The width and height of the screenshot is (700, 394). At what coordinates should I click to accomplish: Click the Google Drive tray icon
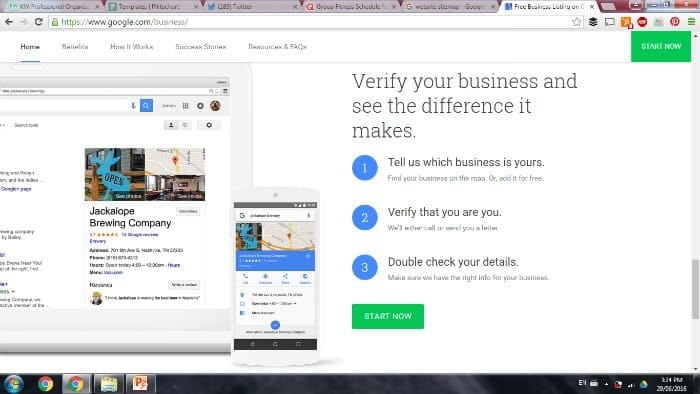(x=643, y=384)
